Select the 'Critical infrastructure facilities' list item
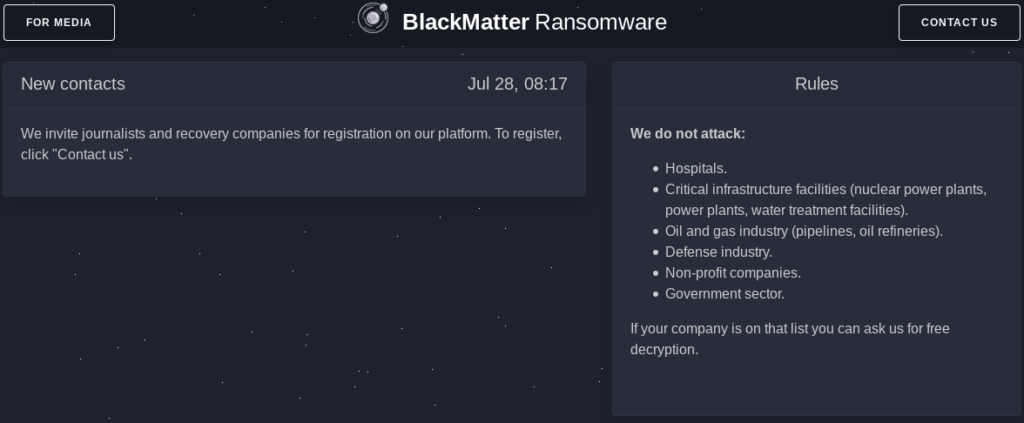Image resolution: width=1024 pixels, height=423 pixels. pos(825,200)
